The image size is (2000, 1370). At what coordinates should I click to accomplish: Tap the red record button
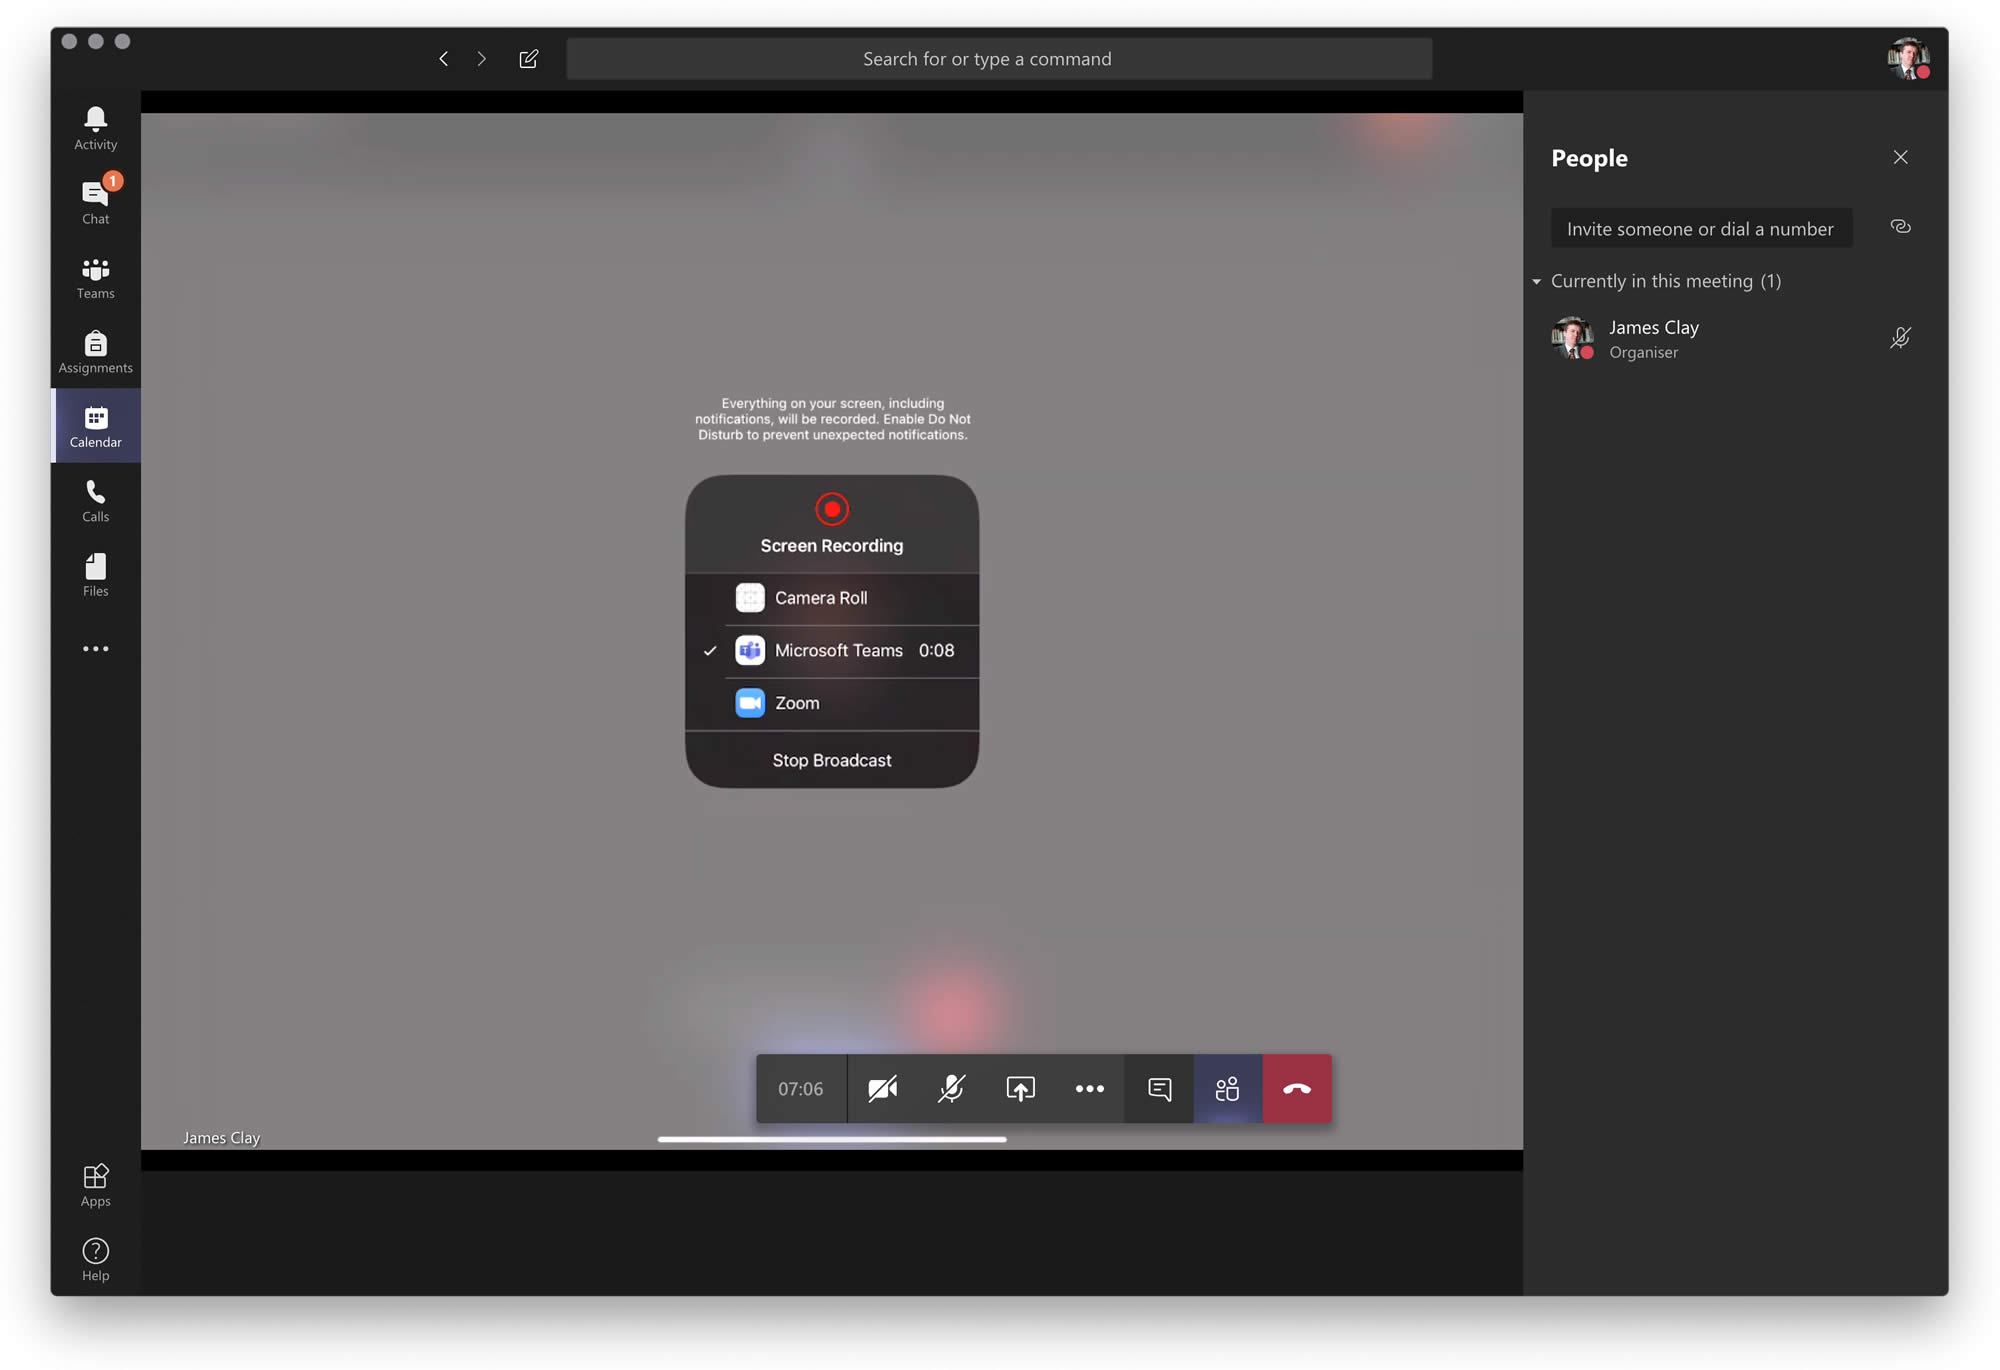pyautogui.click(x=831, y=509)
